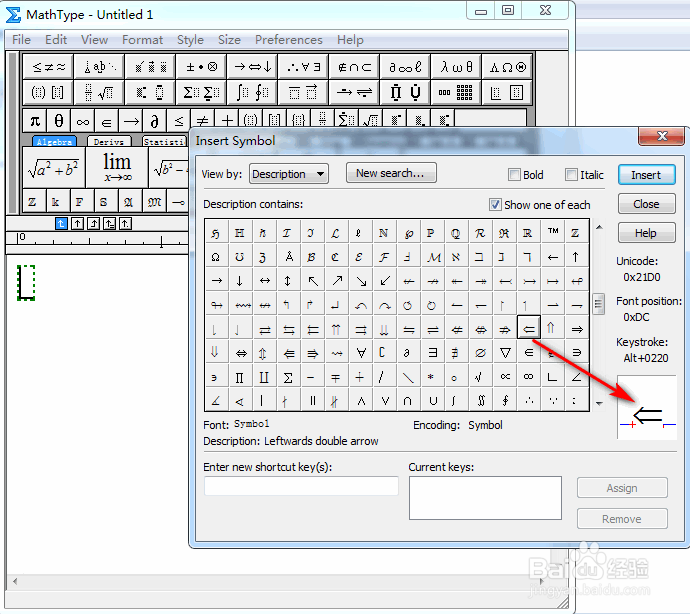Open the View menu
This screenshot has height=614, width=690.
[x=95, y=40]
